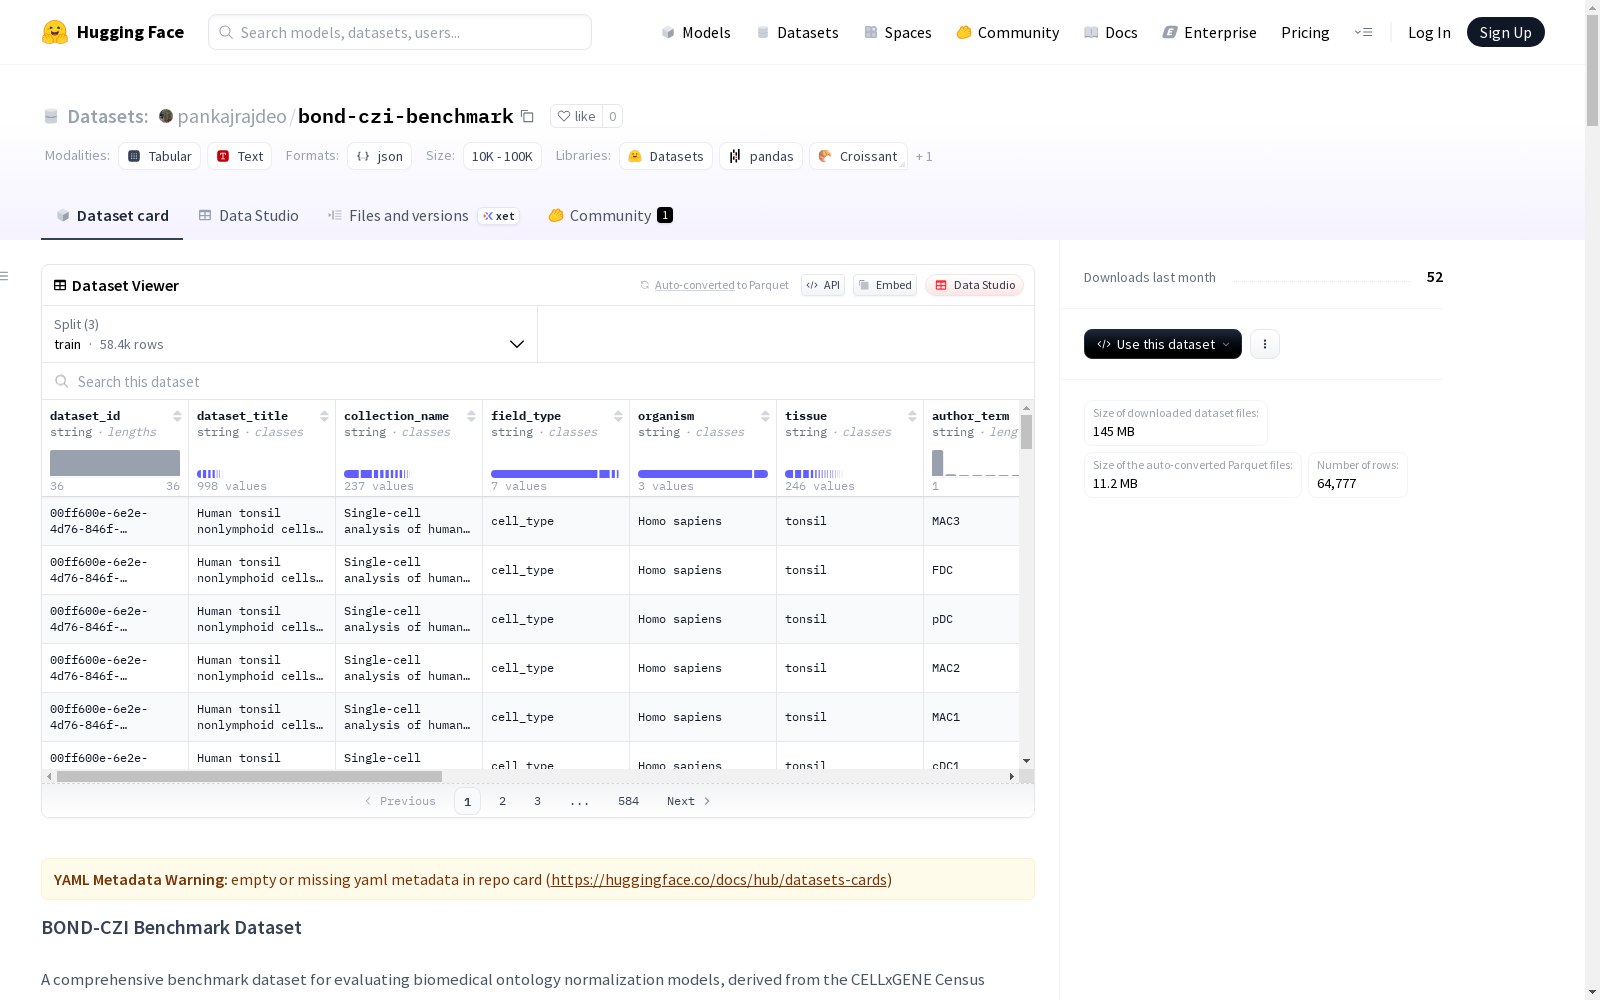Click the table horizontal scrollbar thumb
This screenshot has width=1600, height=1000.
249,776
